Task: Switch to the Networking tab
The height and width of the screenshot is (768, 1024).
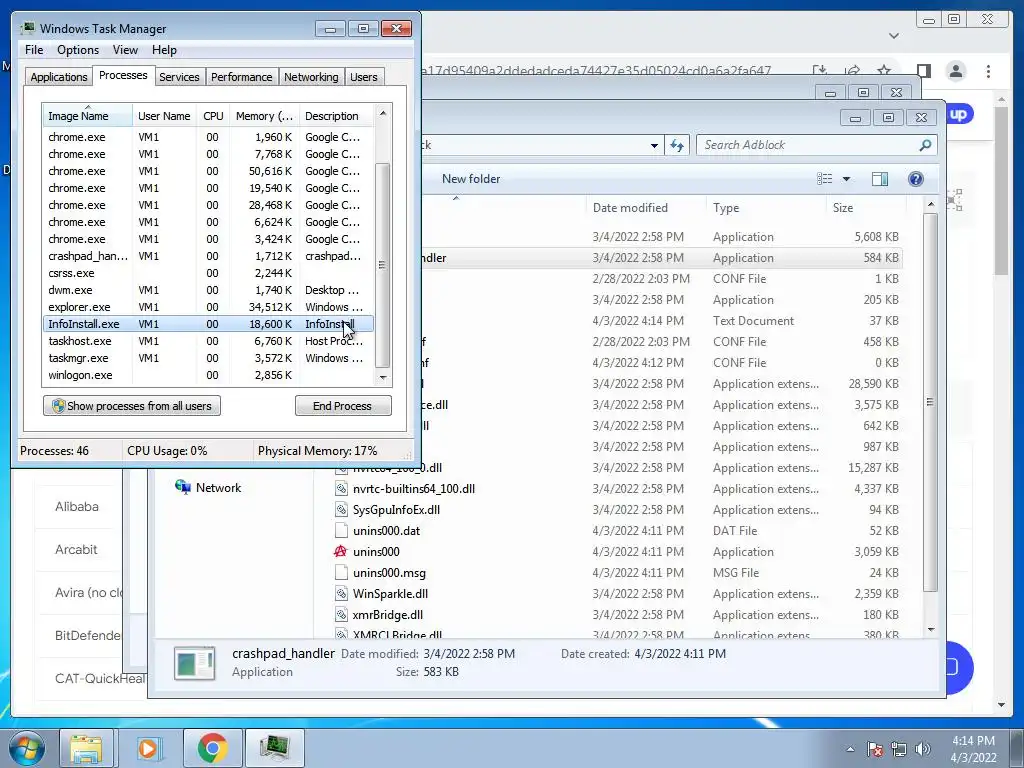Action: [x=311, y=76]
